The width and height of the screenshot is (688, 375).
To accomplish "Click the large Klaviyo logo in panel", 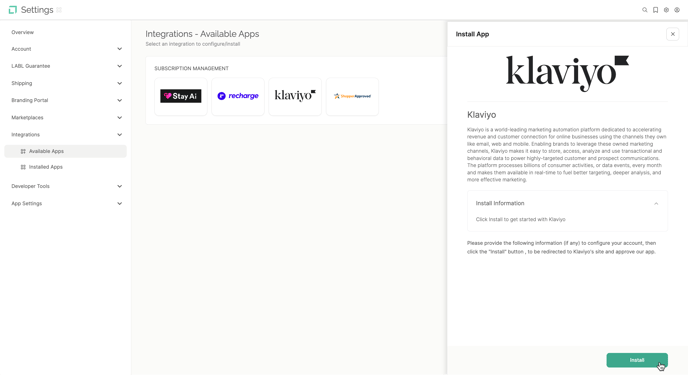I will [x=567, y=73].
